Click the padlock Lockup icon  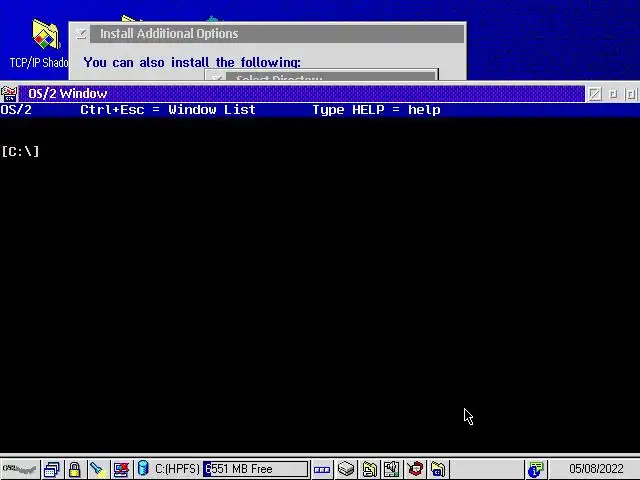pos(74,469)
